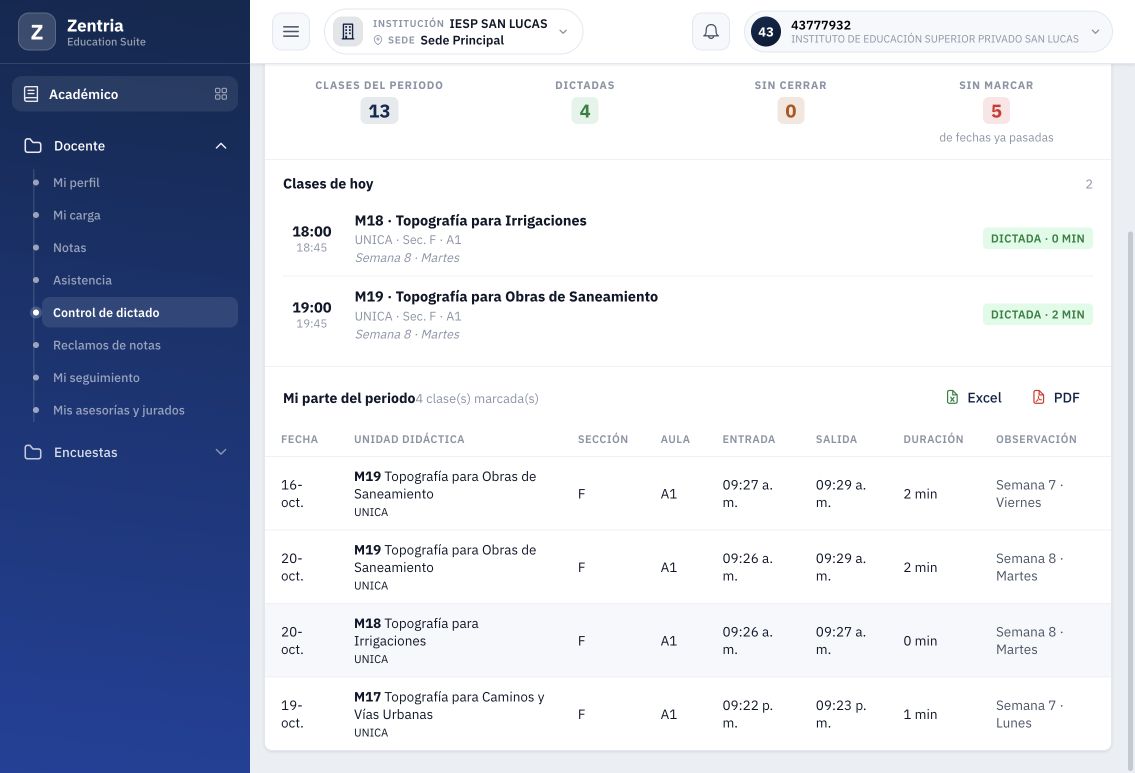
Task: Open the notifications bell
Action: click(711, 32)
